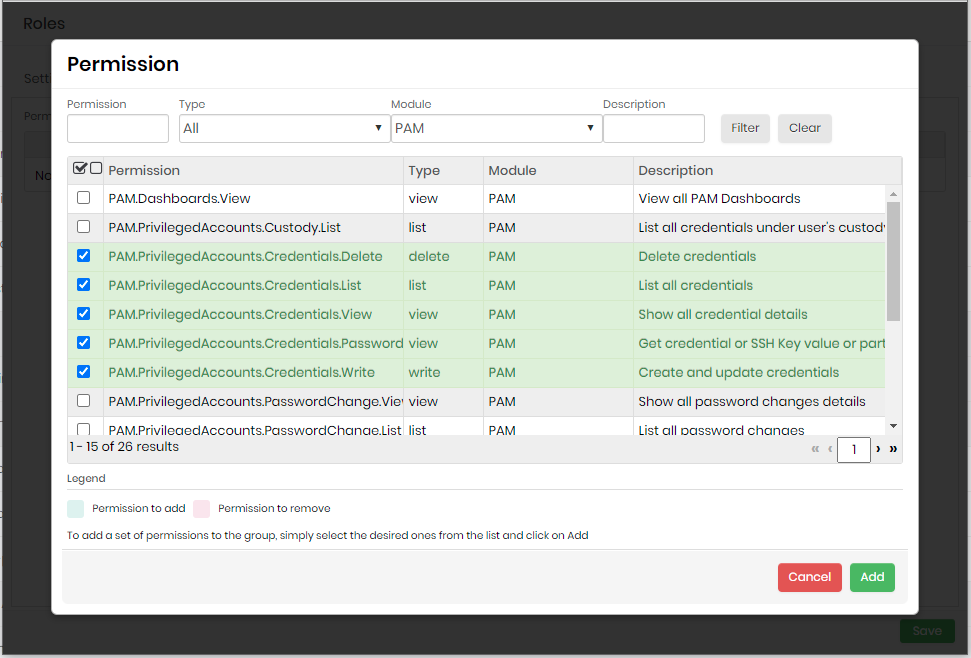Jump to last page with double-right arrows
This screenshot has height=658, width=971.
(893, 449)
